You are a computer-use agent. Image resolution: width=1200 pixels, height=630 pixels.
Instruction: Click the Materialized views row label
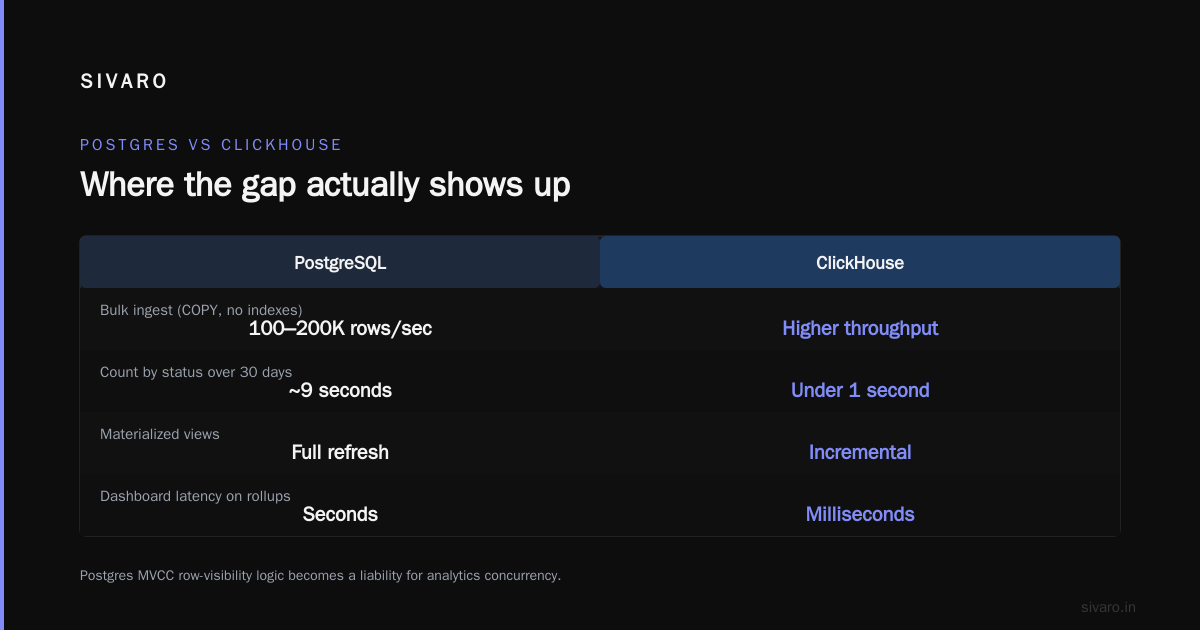coord(160,434)
